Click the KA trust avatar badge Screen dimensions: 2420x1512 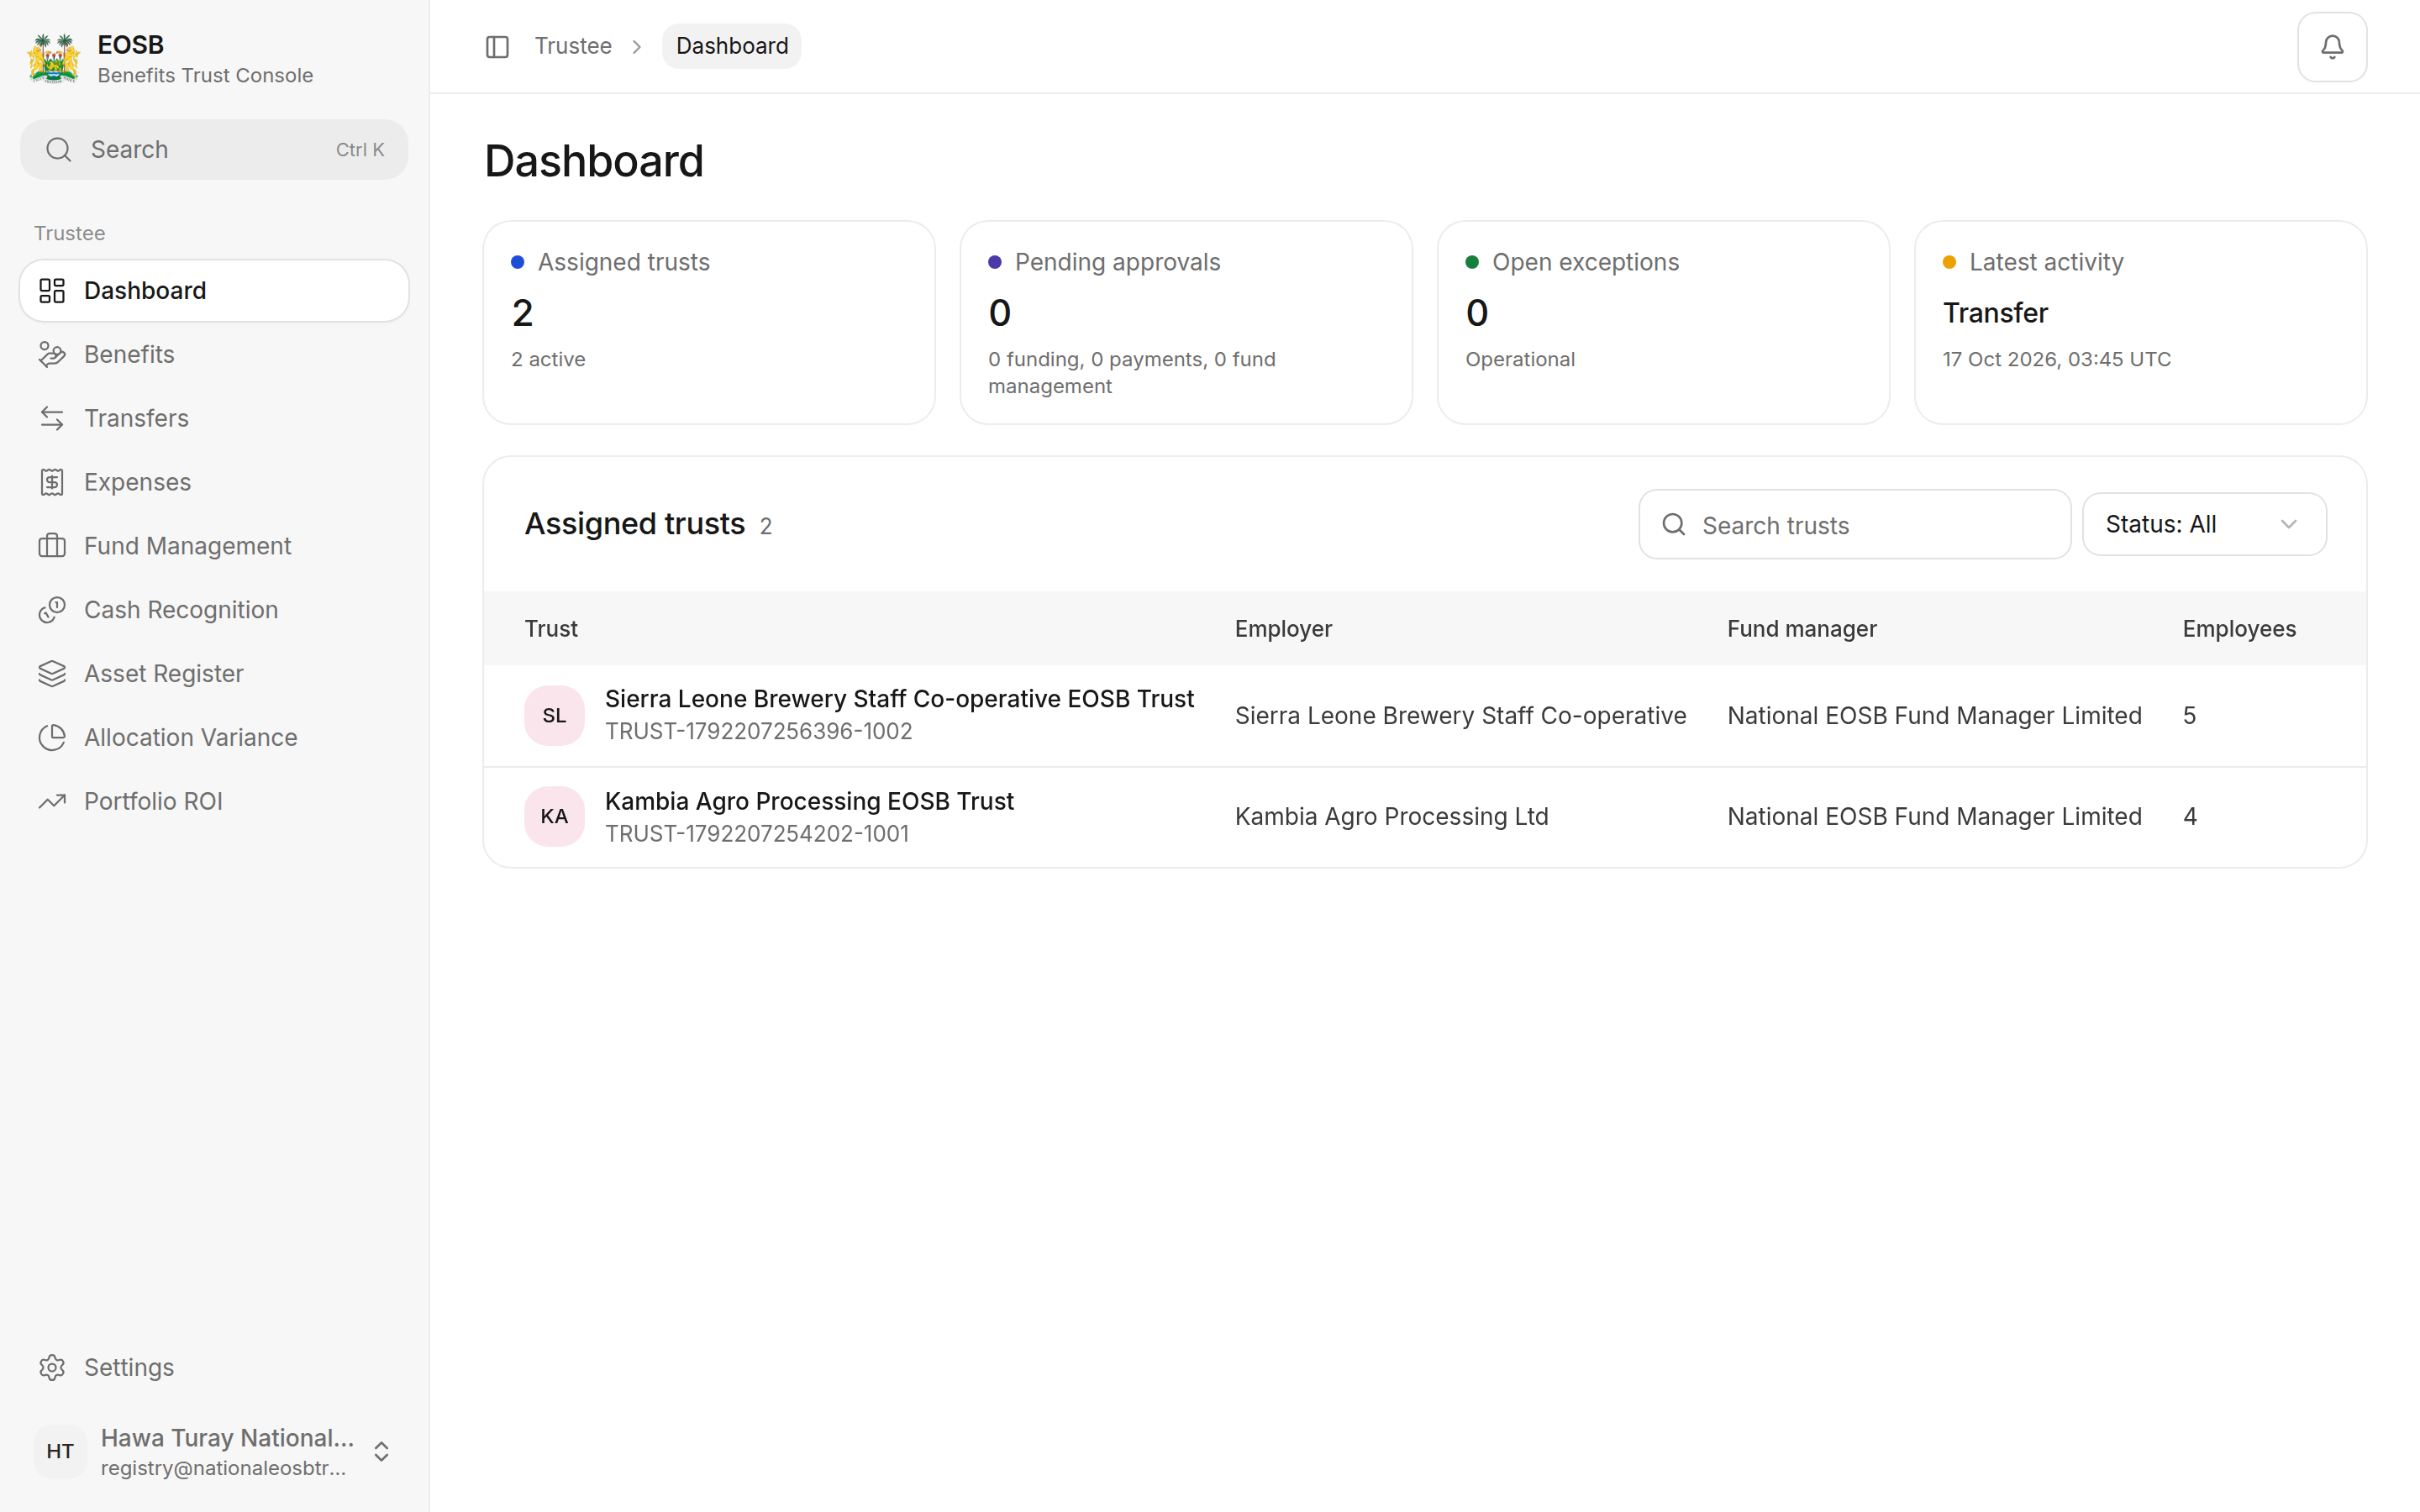coord(554,817)
